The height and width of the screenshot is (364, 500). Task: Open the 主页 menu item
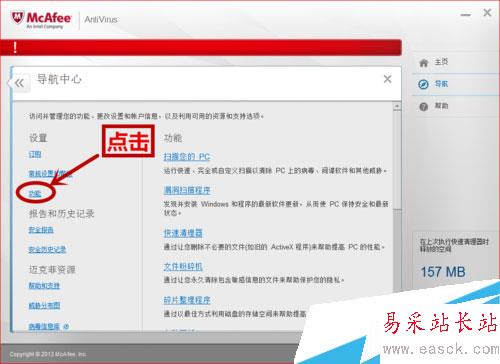(441, 62)
